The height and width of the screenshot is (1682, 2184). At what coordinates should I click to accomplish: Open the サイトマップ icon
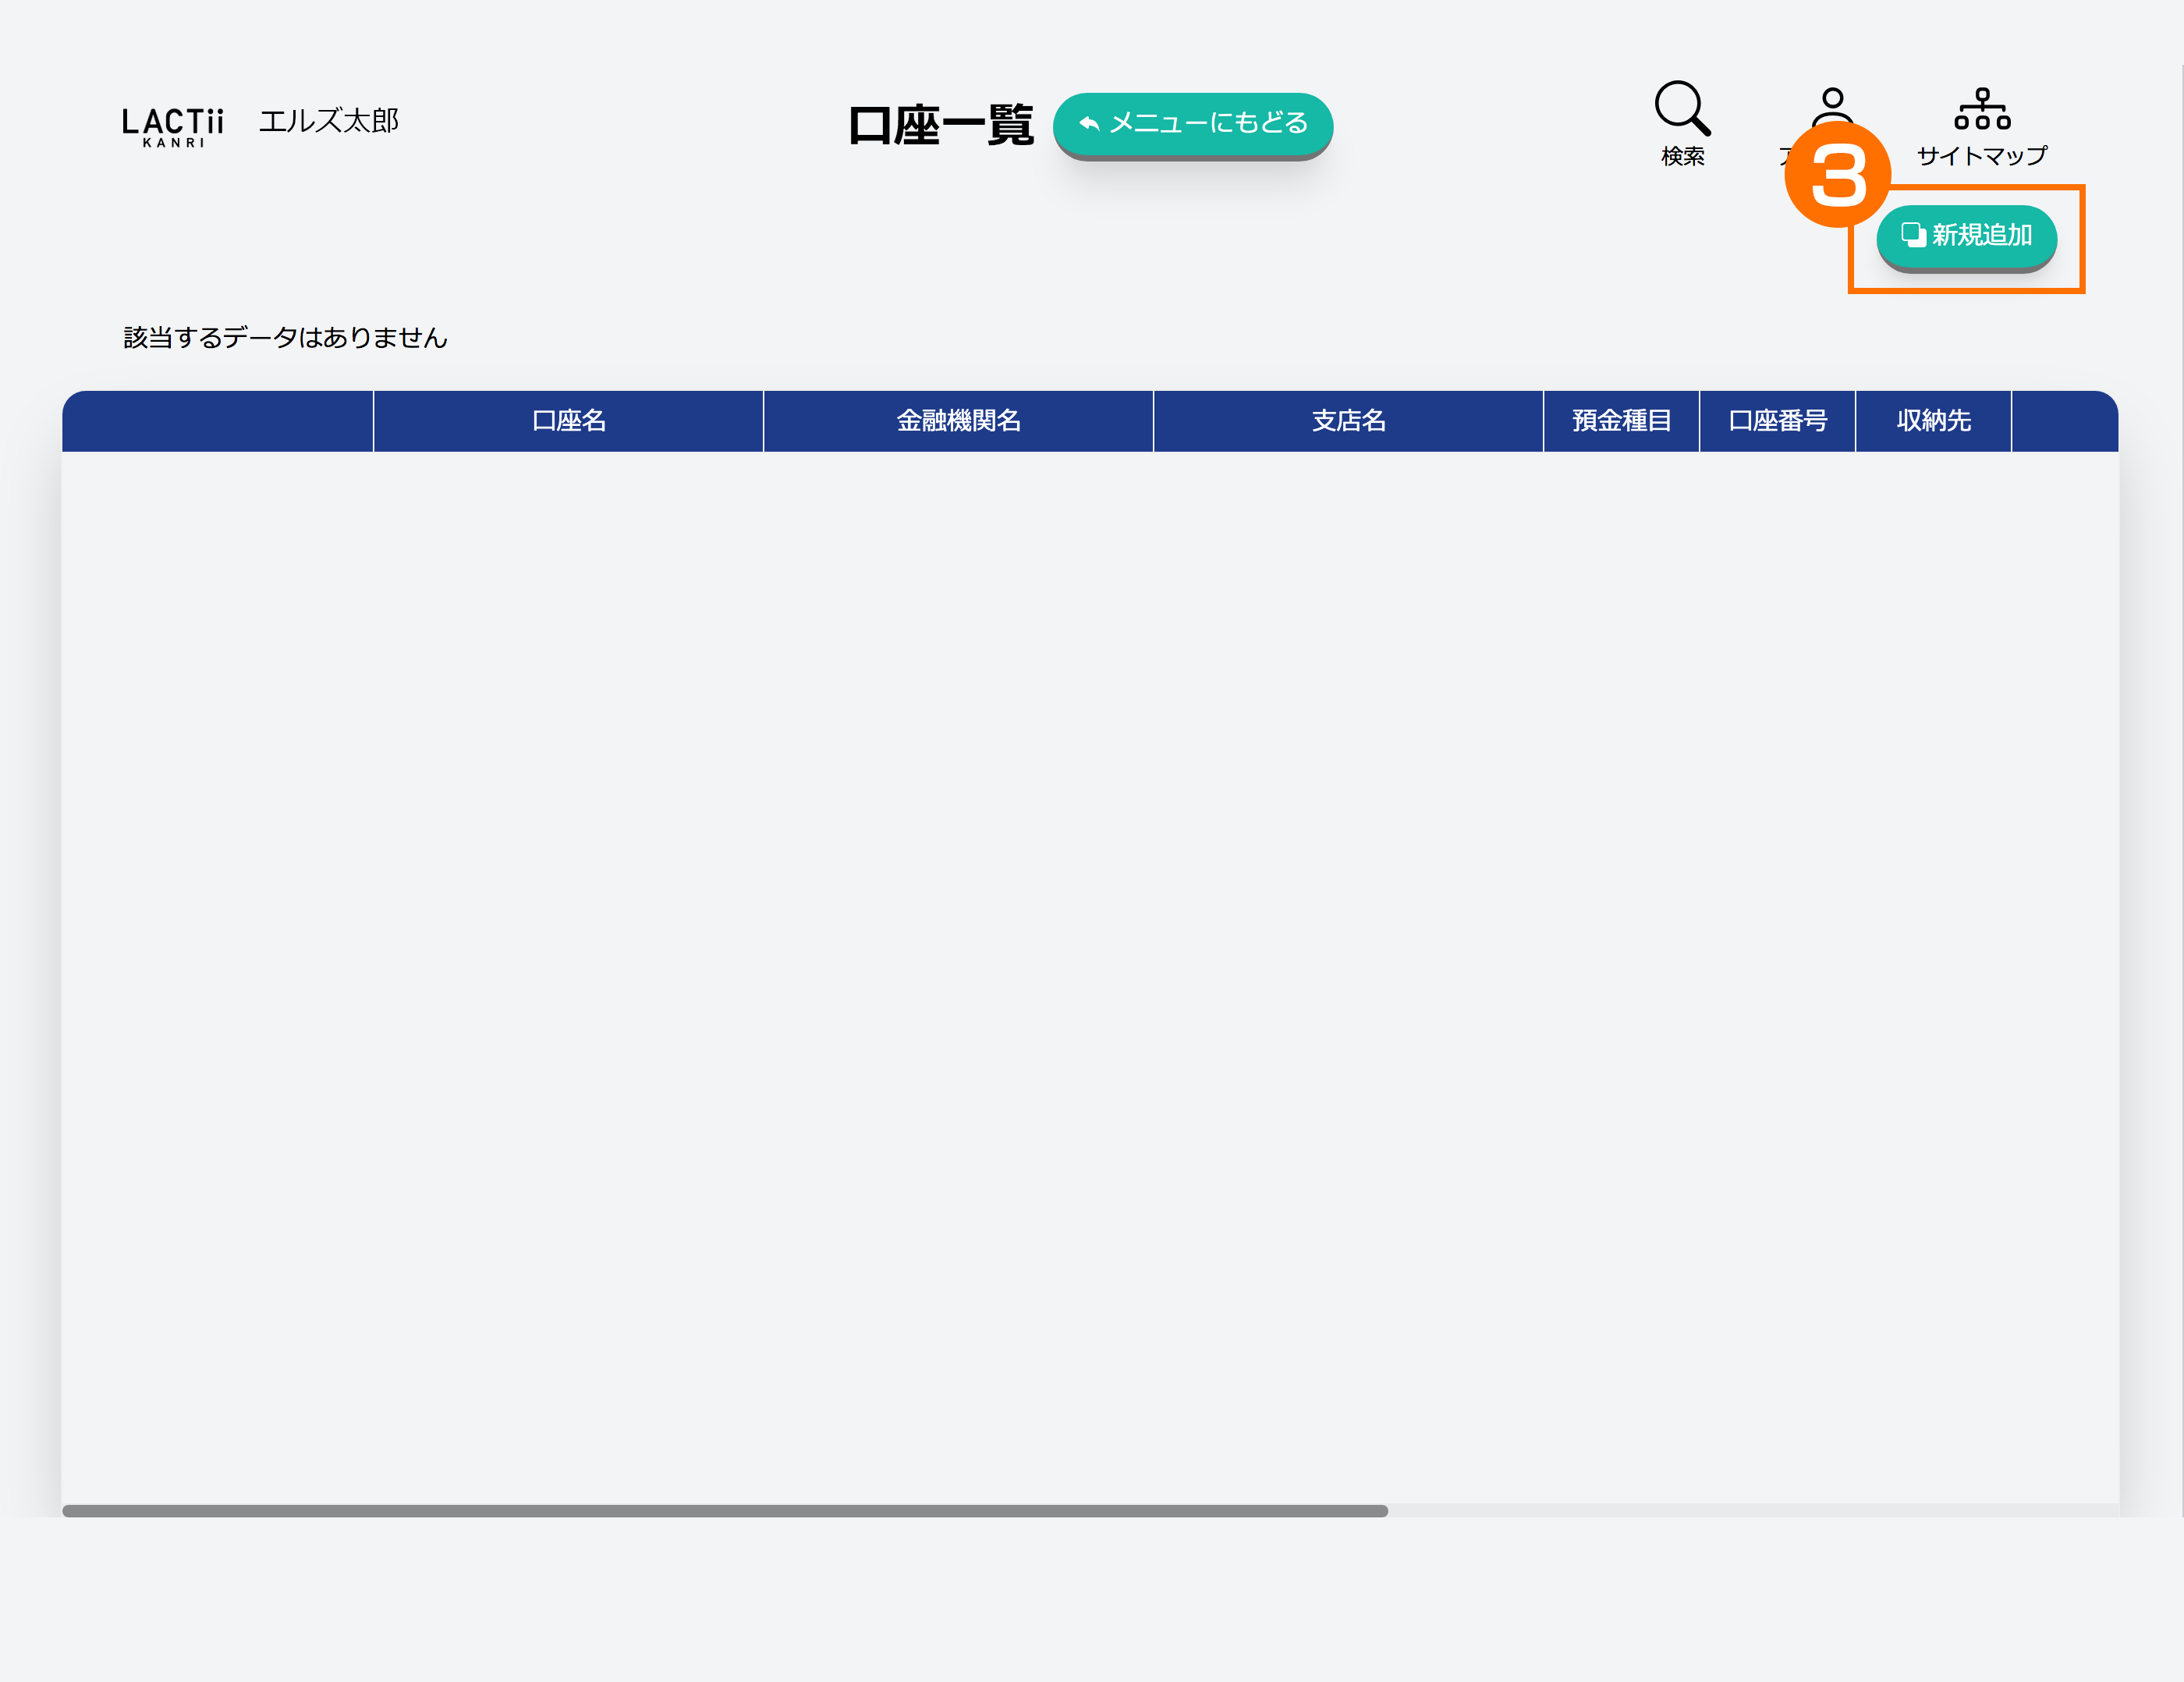1982,110
